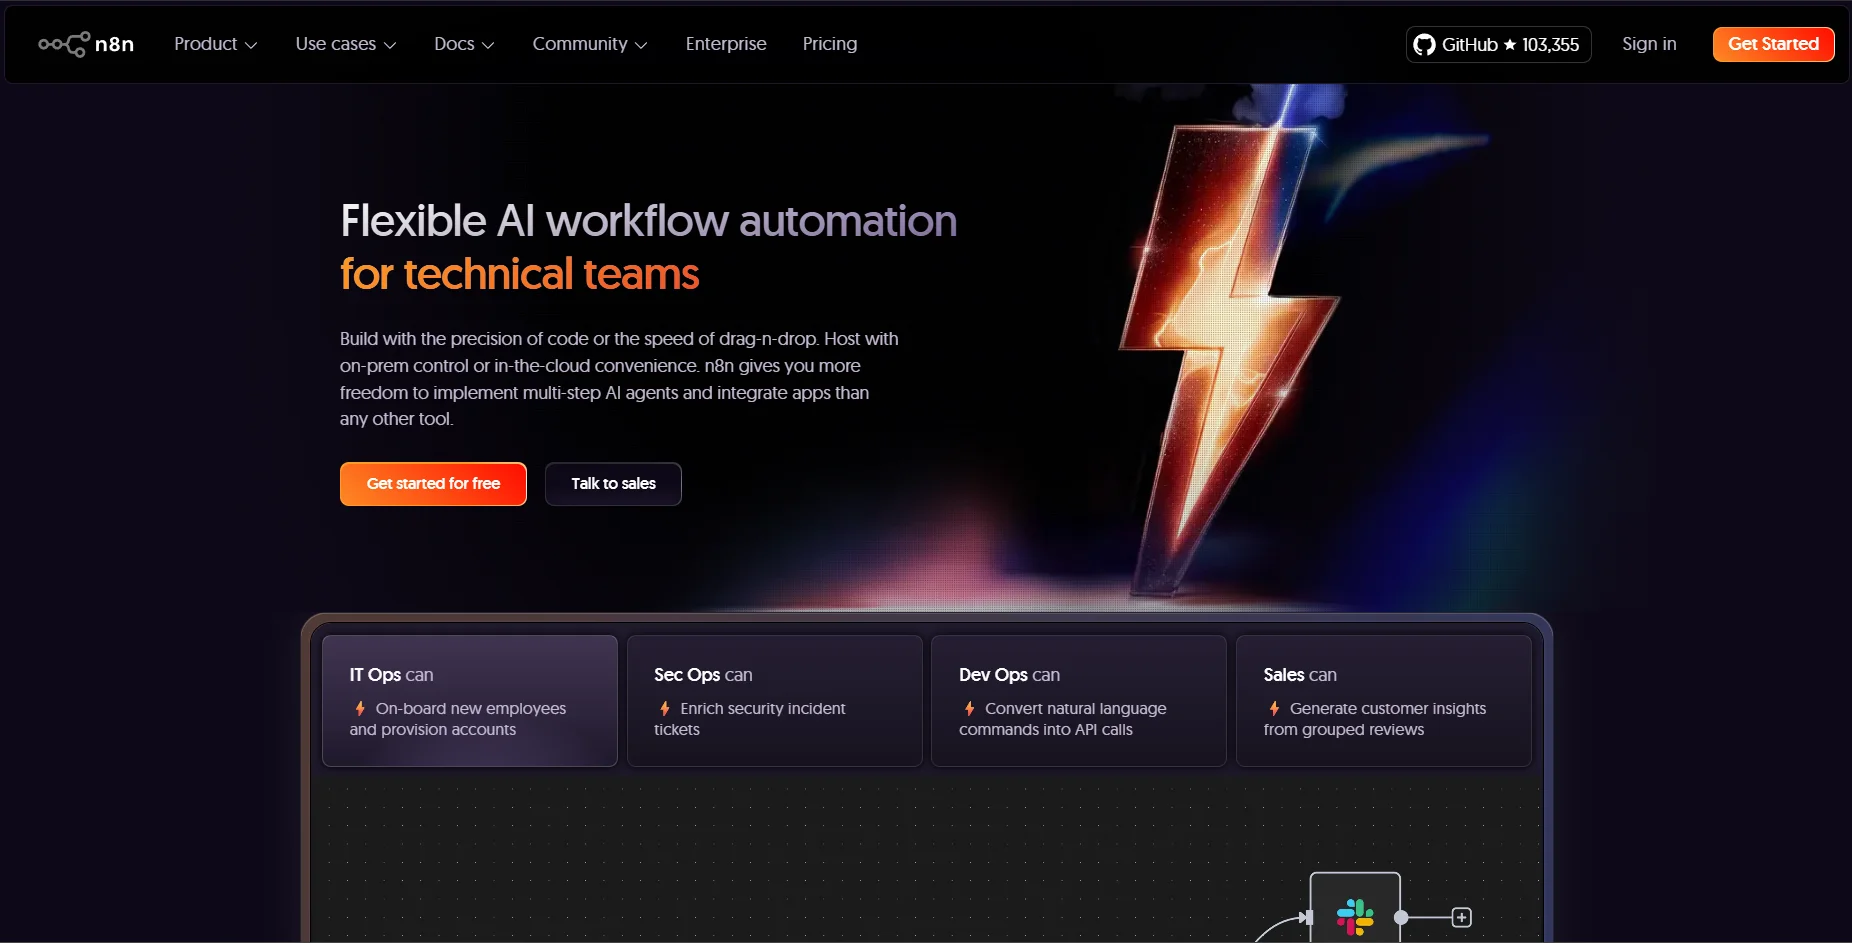Click the 'for technical teams' orange heading
The height and width of the screenshot is (943, 1852).
click(x=519, y=274)
